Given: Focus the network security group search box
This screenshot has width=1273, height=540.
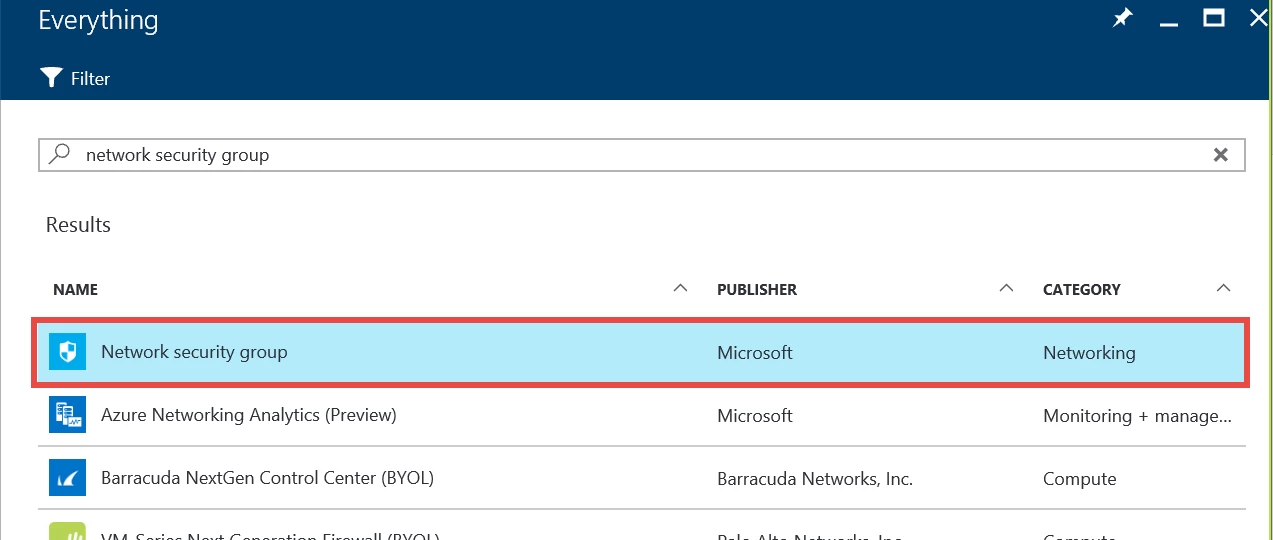Looking at the screenshot, I should click(x=641, y=155).
